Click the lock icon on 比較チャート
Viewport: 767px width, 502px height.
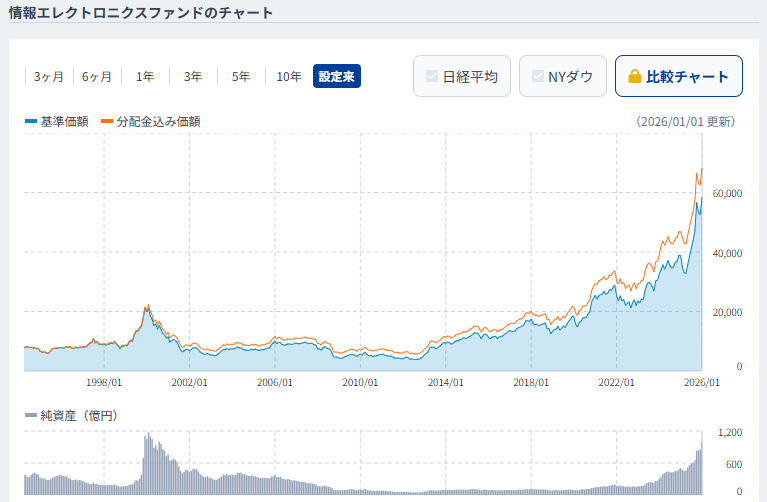click(x=634, y=76)
